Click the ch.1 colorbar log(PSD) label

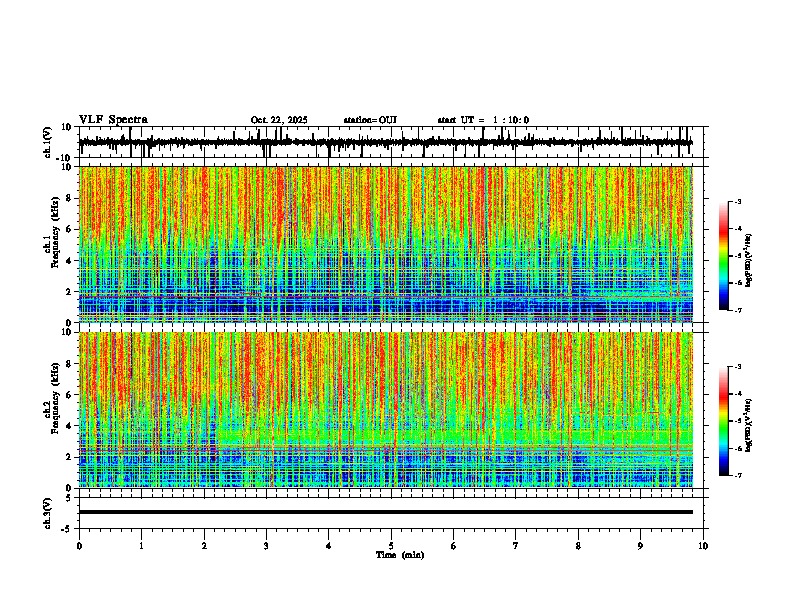pyautogui.click(x=748, y=260)
